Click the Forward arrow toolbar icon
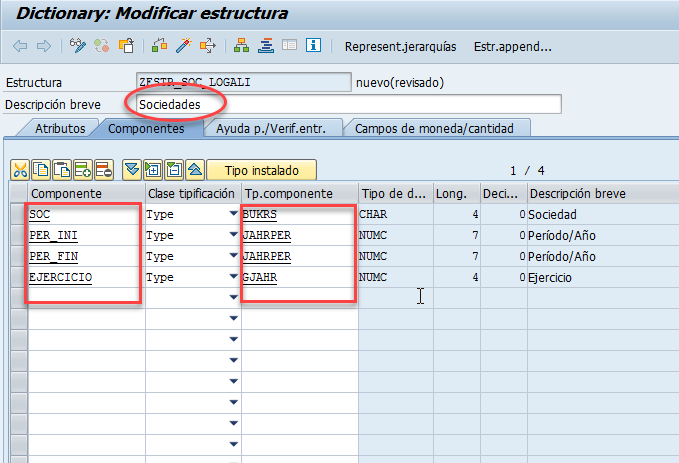This screenshot has width=679, height=463. [44, 45]
